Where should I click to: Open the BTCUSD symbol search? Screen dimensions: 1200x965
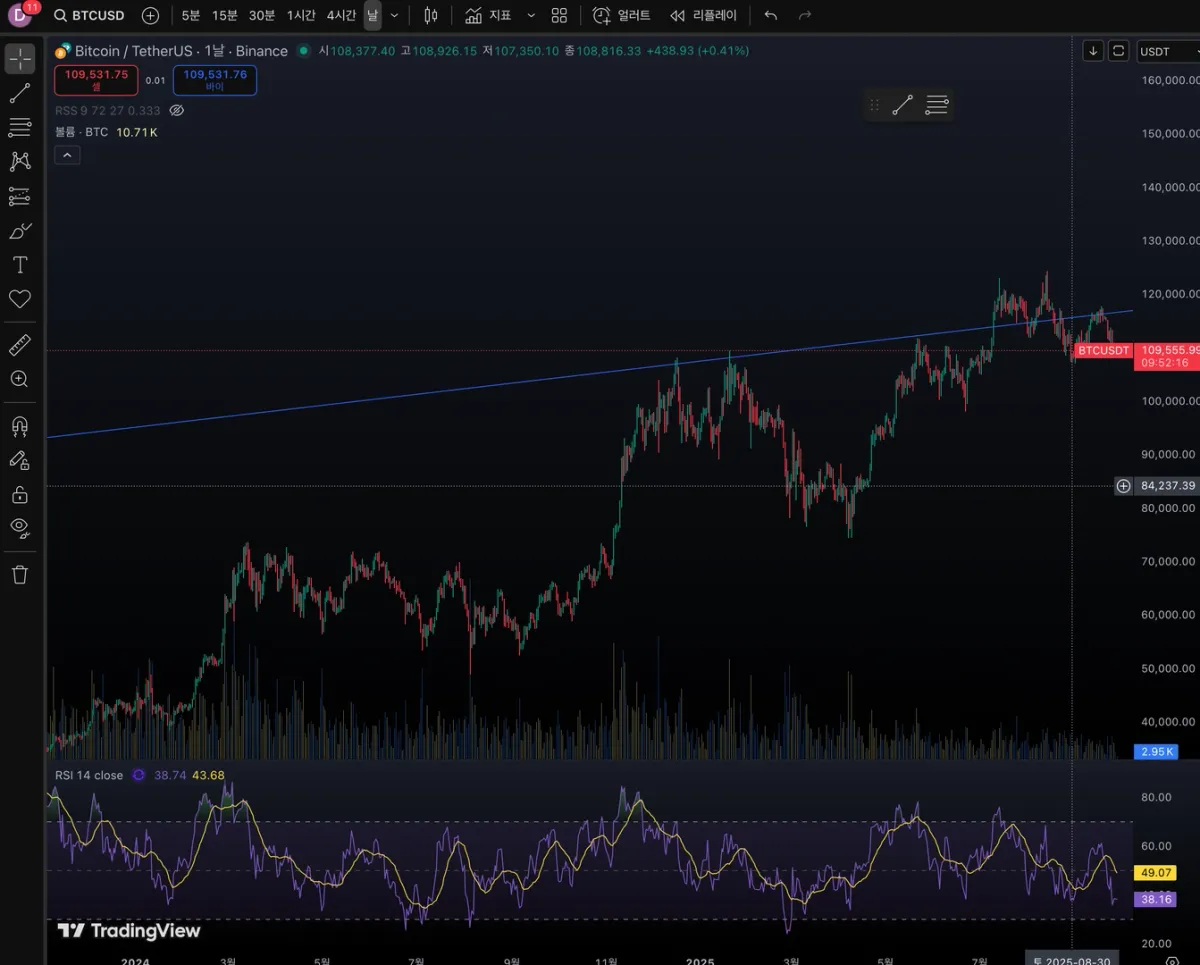(89, 15)
